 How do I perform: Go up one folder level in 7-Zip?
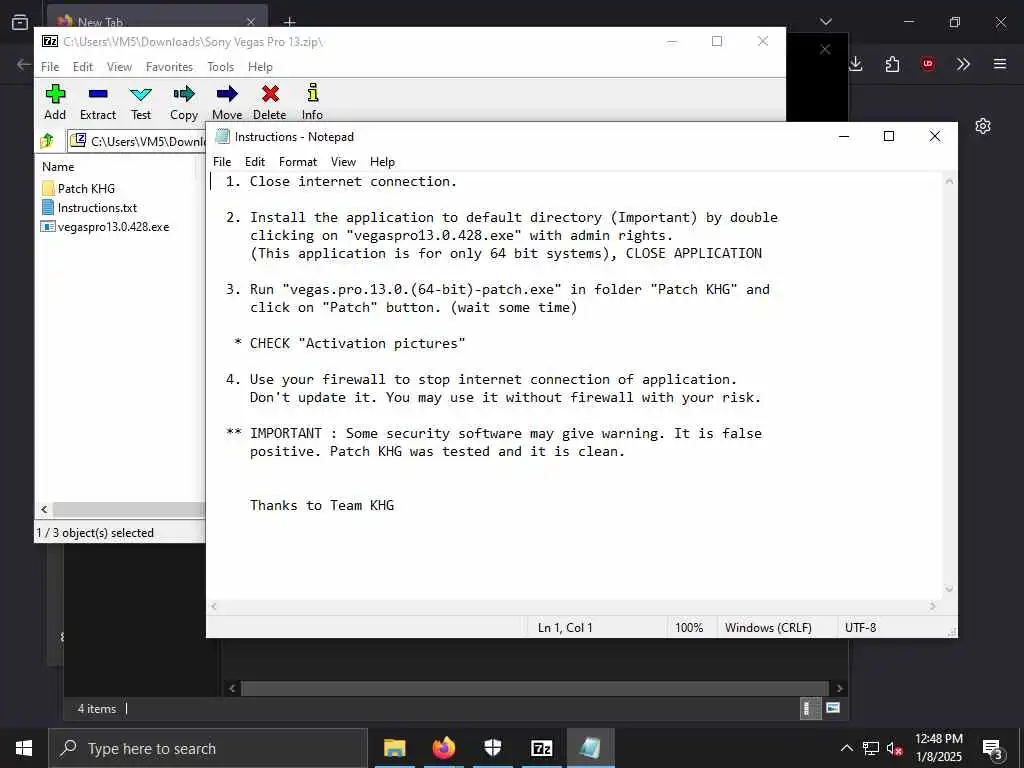click(x=47, y=140)
